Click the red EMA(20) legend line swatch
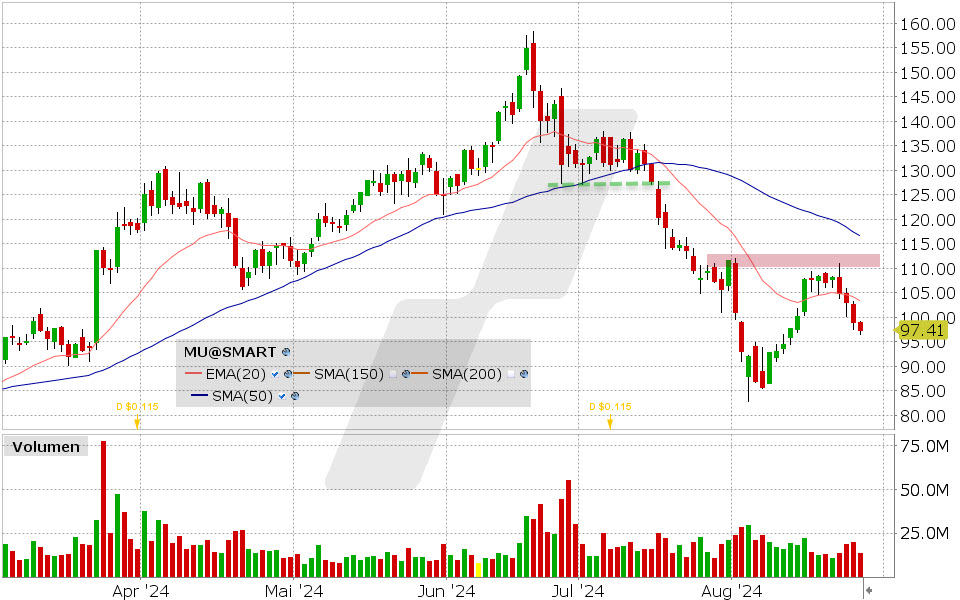Screen dimensions: 960x600 193,374
